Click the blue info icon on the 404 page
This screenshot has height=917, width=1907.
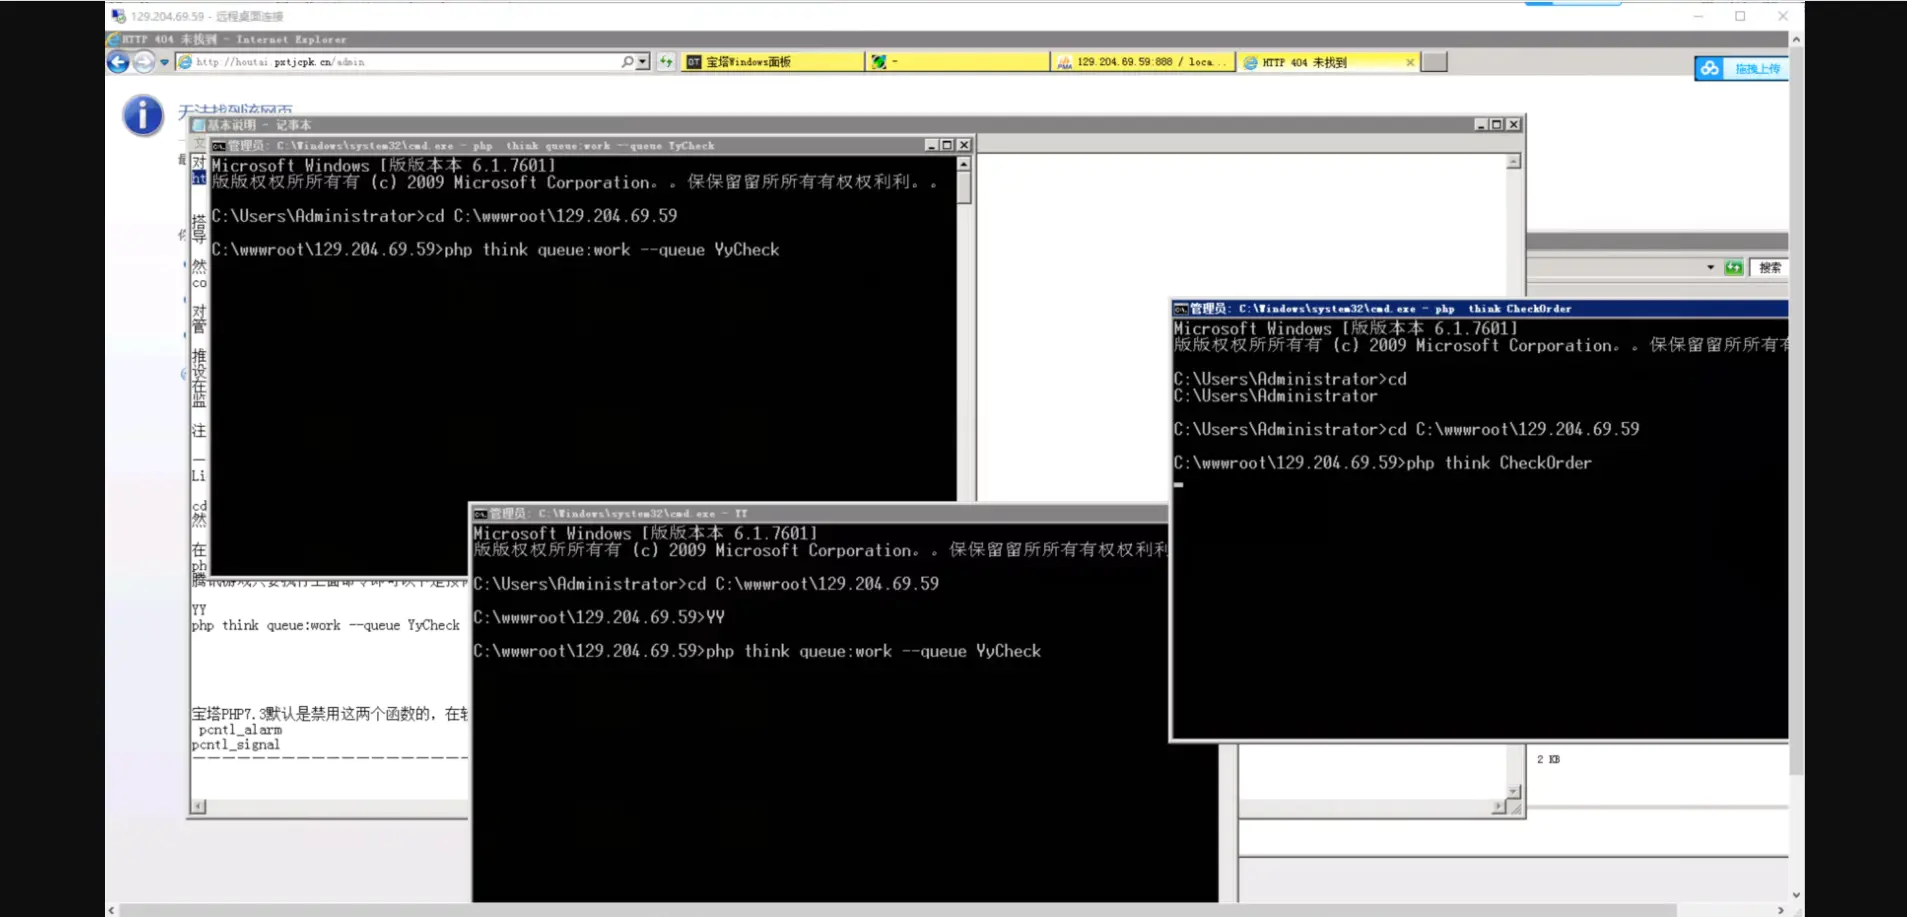143,116
